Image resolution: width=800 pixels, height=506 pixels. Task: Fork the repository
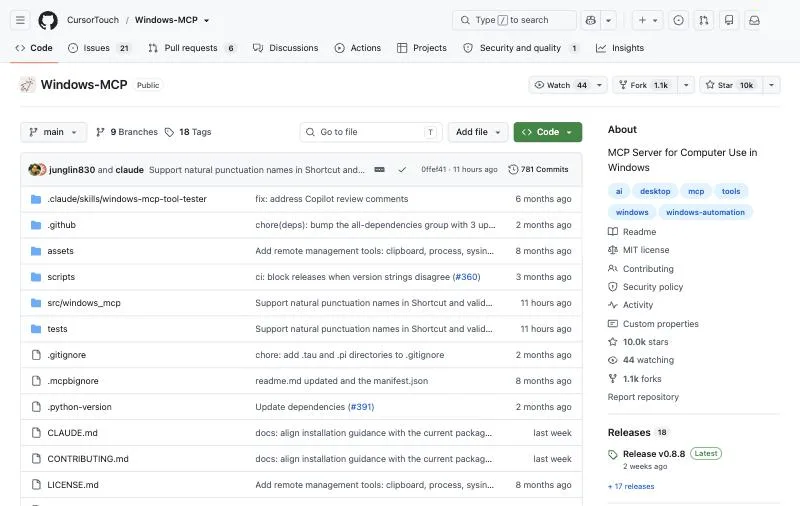[645, 85]
